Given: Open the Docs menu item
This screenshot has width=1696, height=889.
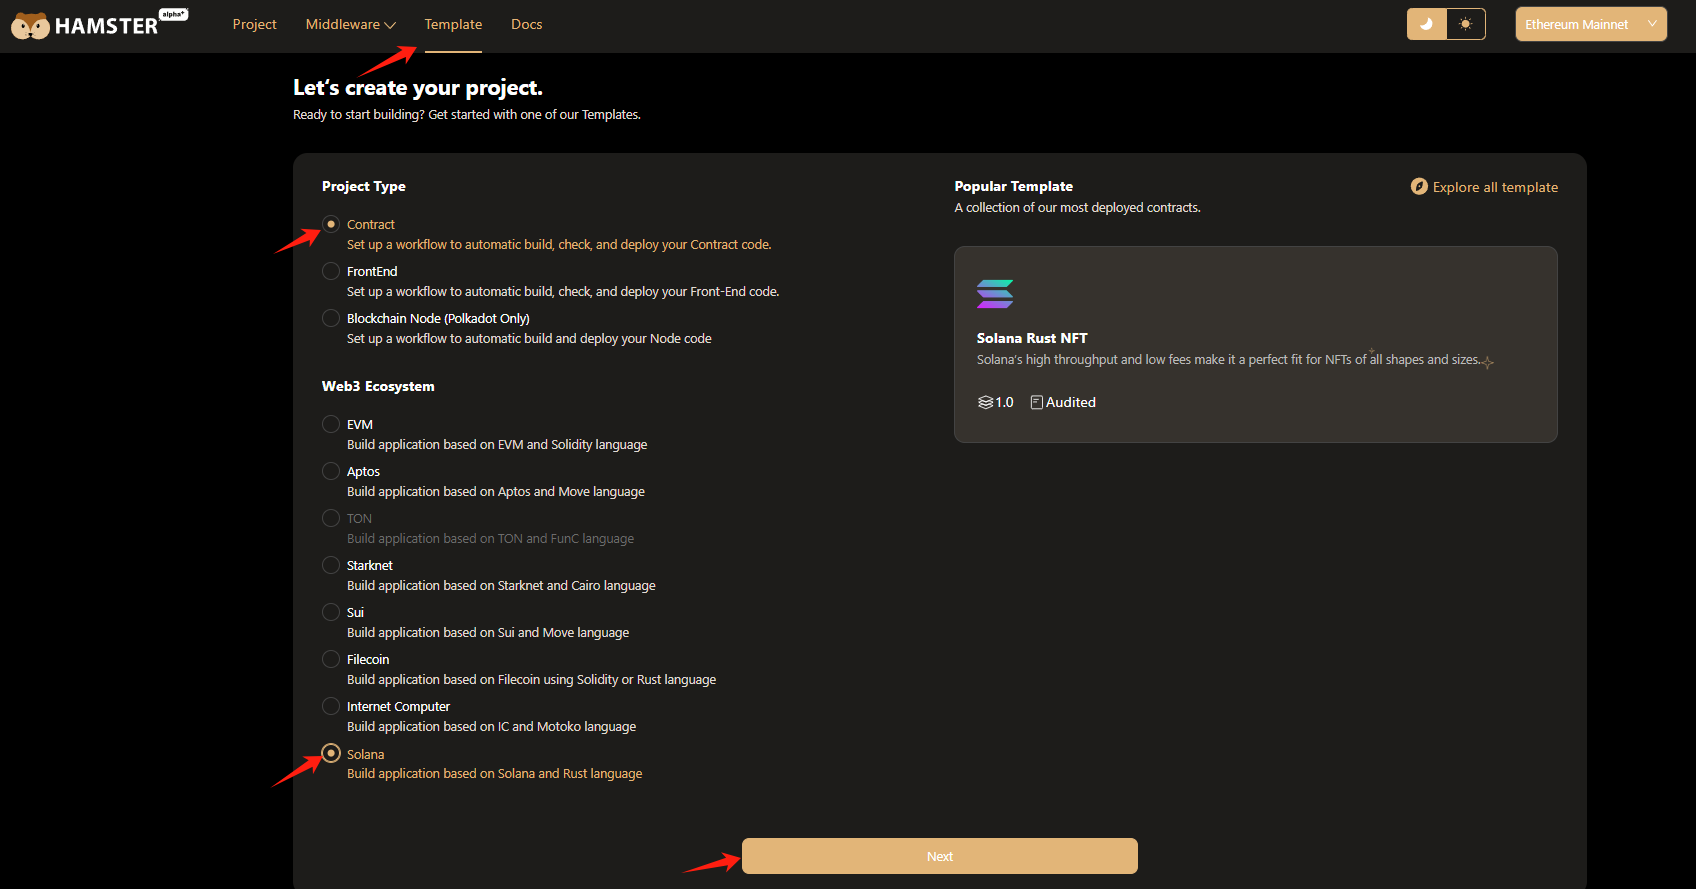Looking at the screenshot, I should pyautogui.click(x=526, y=24).
